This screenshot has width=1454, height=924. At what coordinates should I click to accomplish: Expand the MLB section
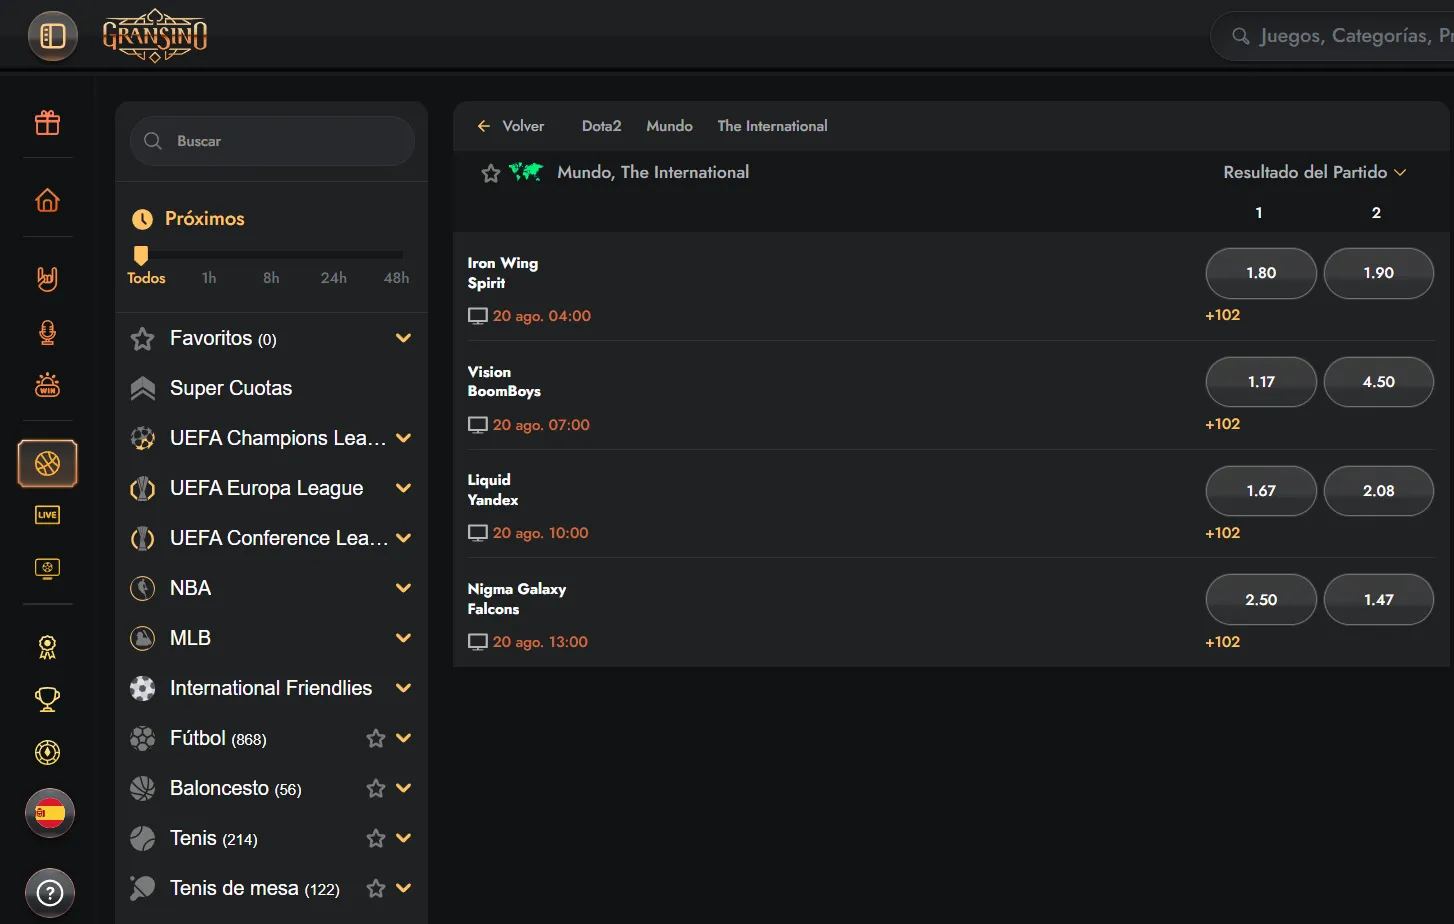click(x=404, y=638)
